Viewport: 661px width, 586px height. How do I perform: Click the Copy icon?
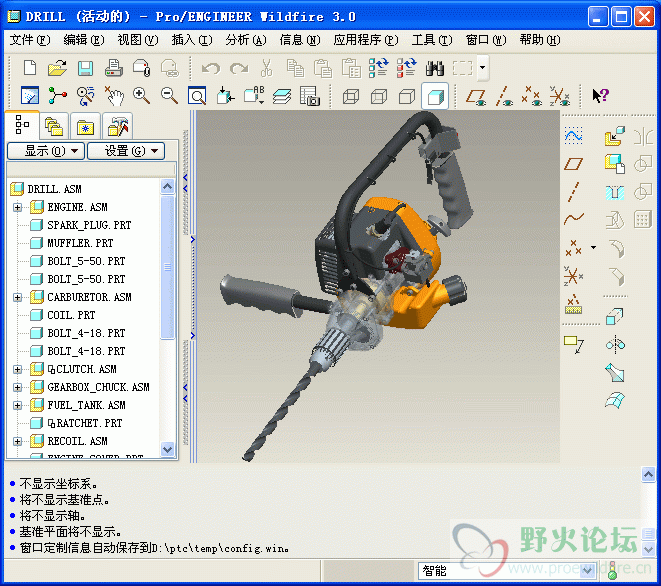(295, 68)
